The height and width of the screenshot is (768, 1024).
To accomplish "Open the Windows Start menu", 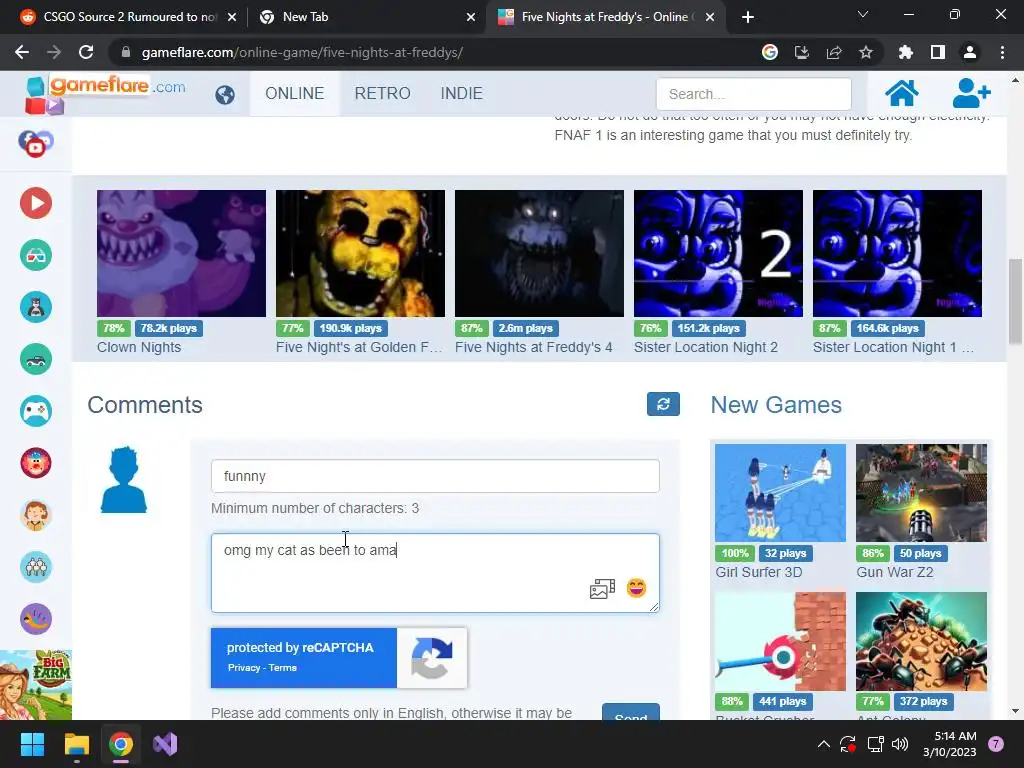I will pyautogui.click(x=32, y=744).
